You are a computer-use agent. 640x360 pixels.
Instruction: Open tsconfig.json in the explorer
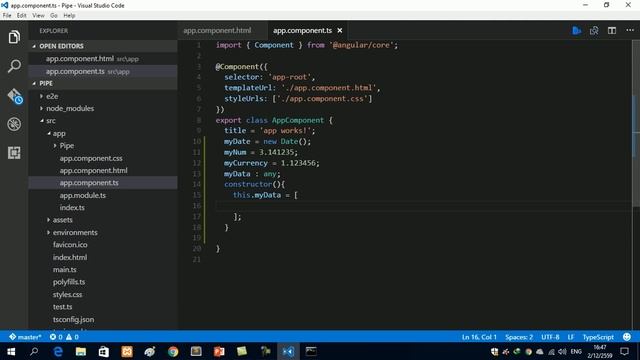[73, 320]
